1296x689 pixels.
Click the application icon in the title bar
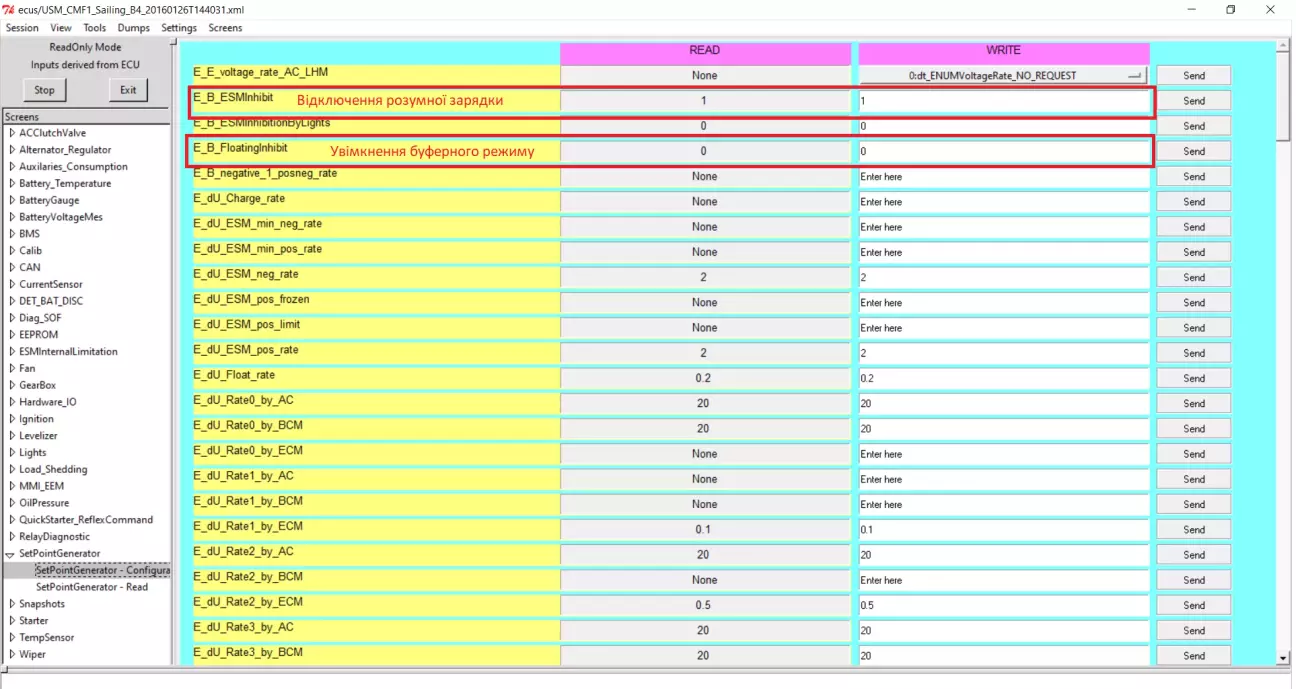tap(9, 9)
